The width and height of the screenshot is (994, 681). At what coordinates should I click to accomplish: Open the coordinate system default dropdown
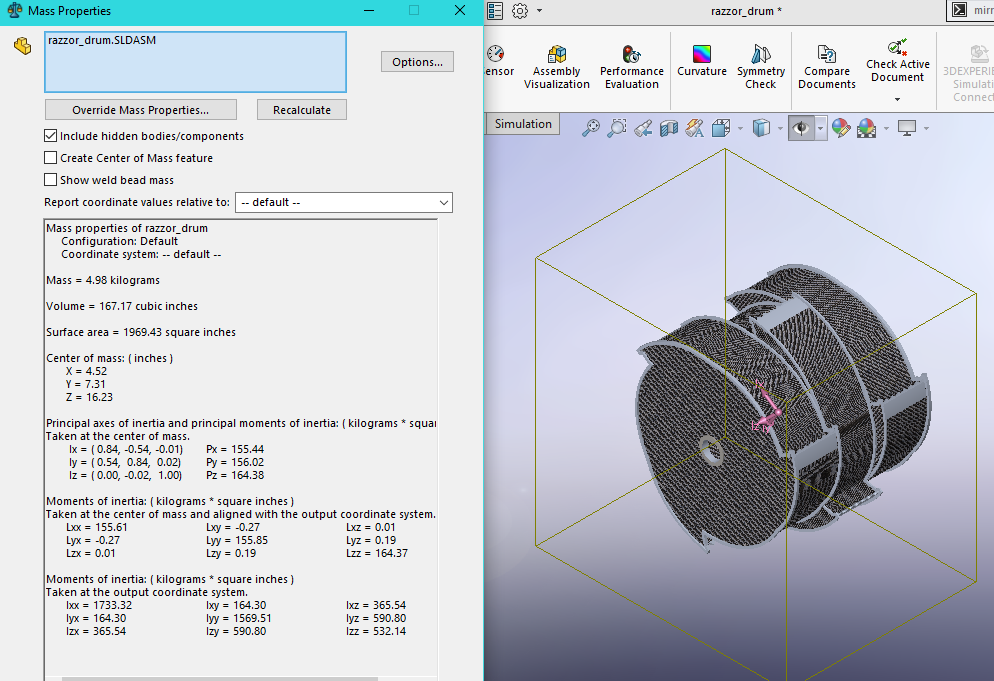(343, 203)
